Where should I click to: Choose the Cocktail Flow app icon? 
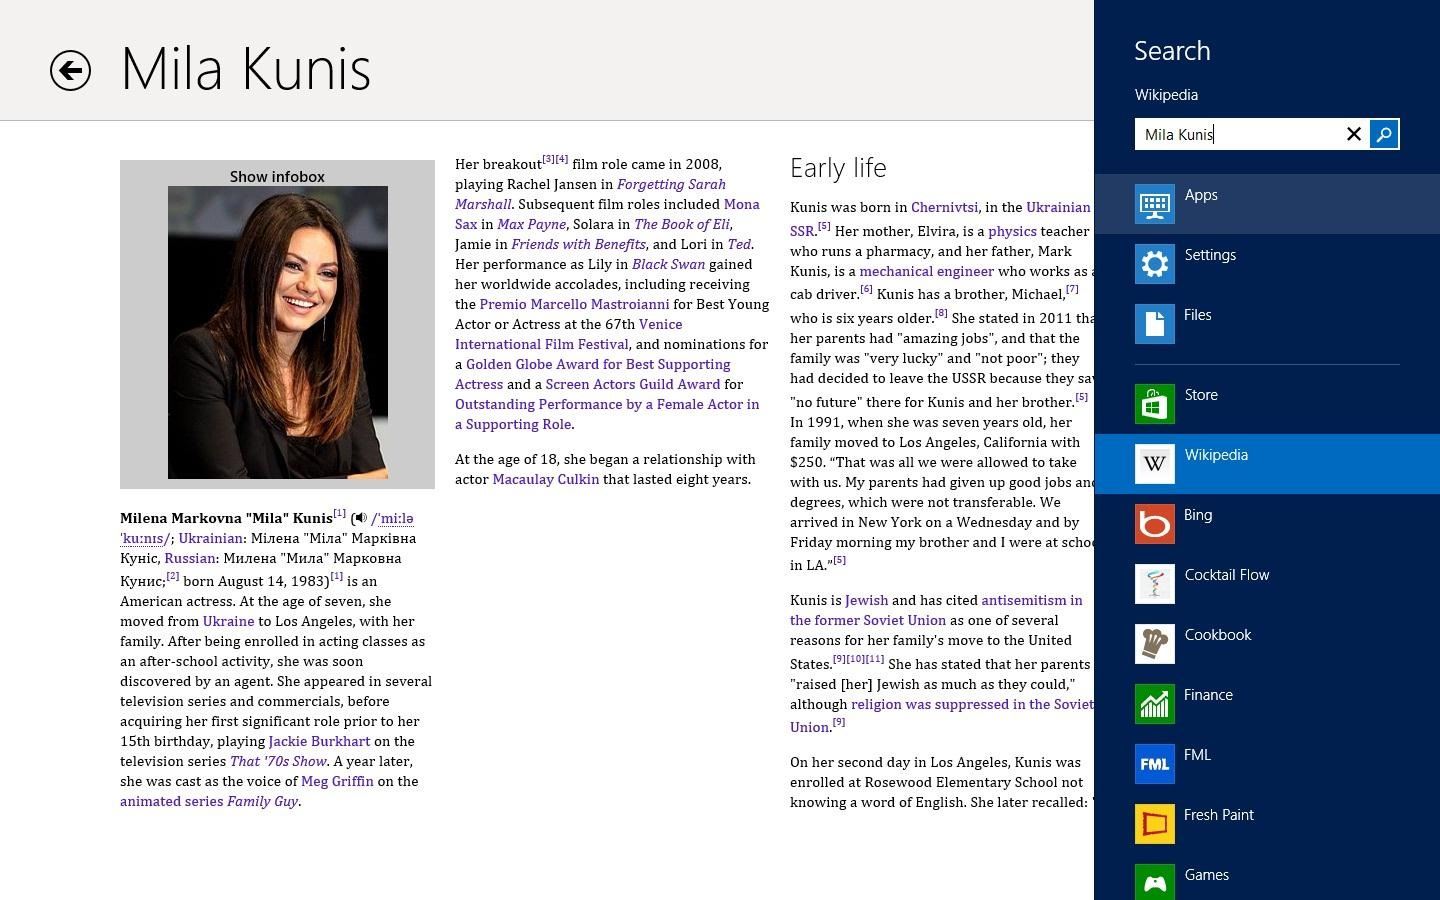tap(1154, 584)
